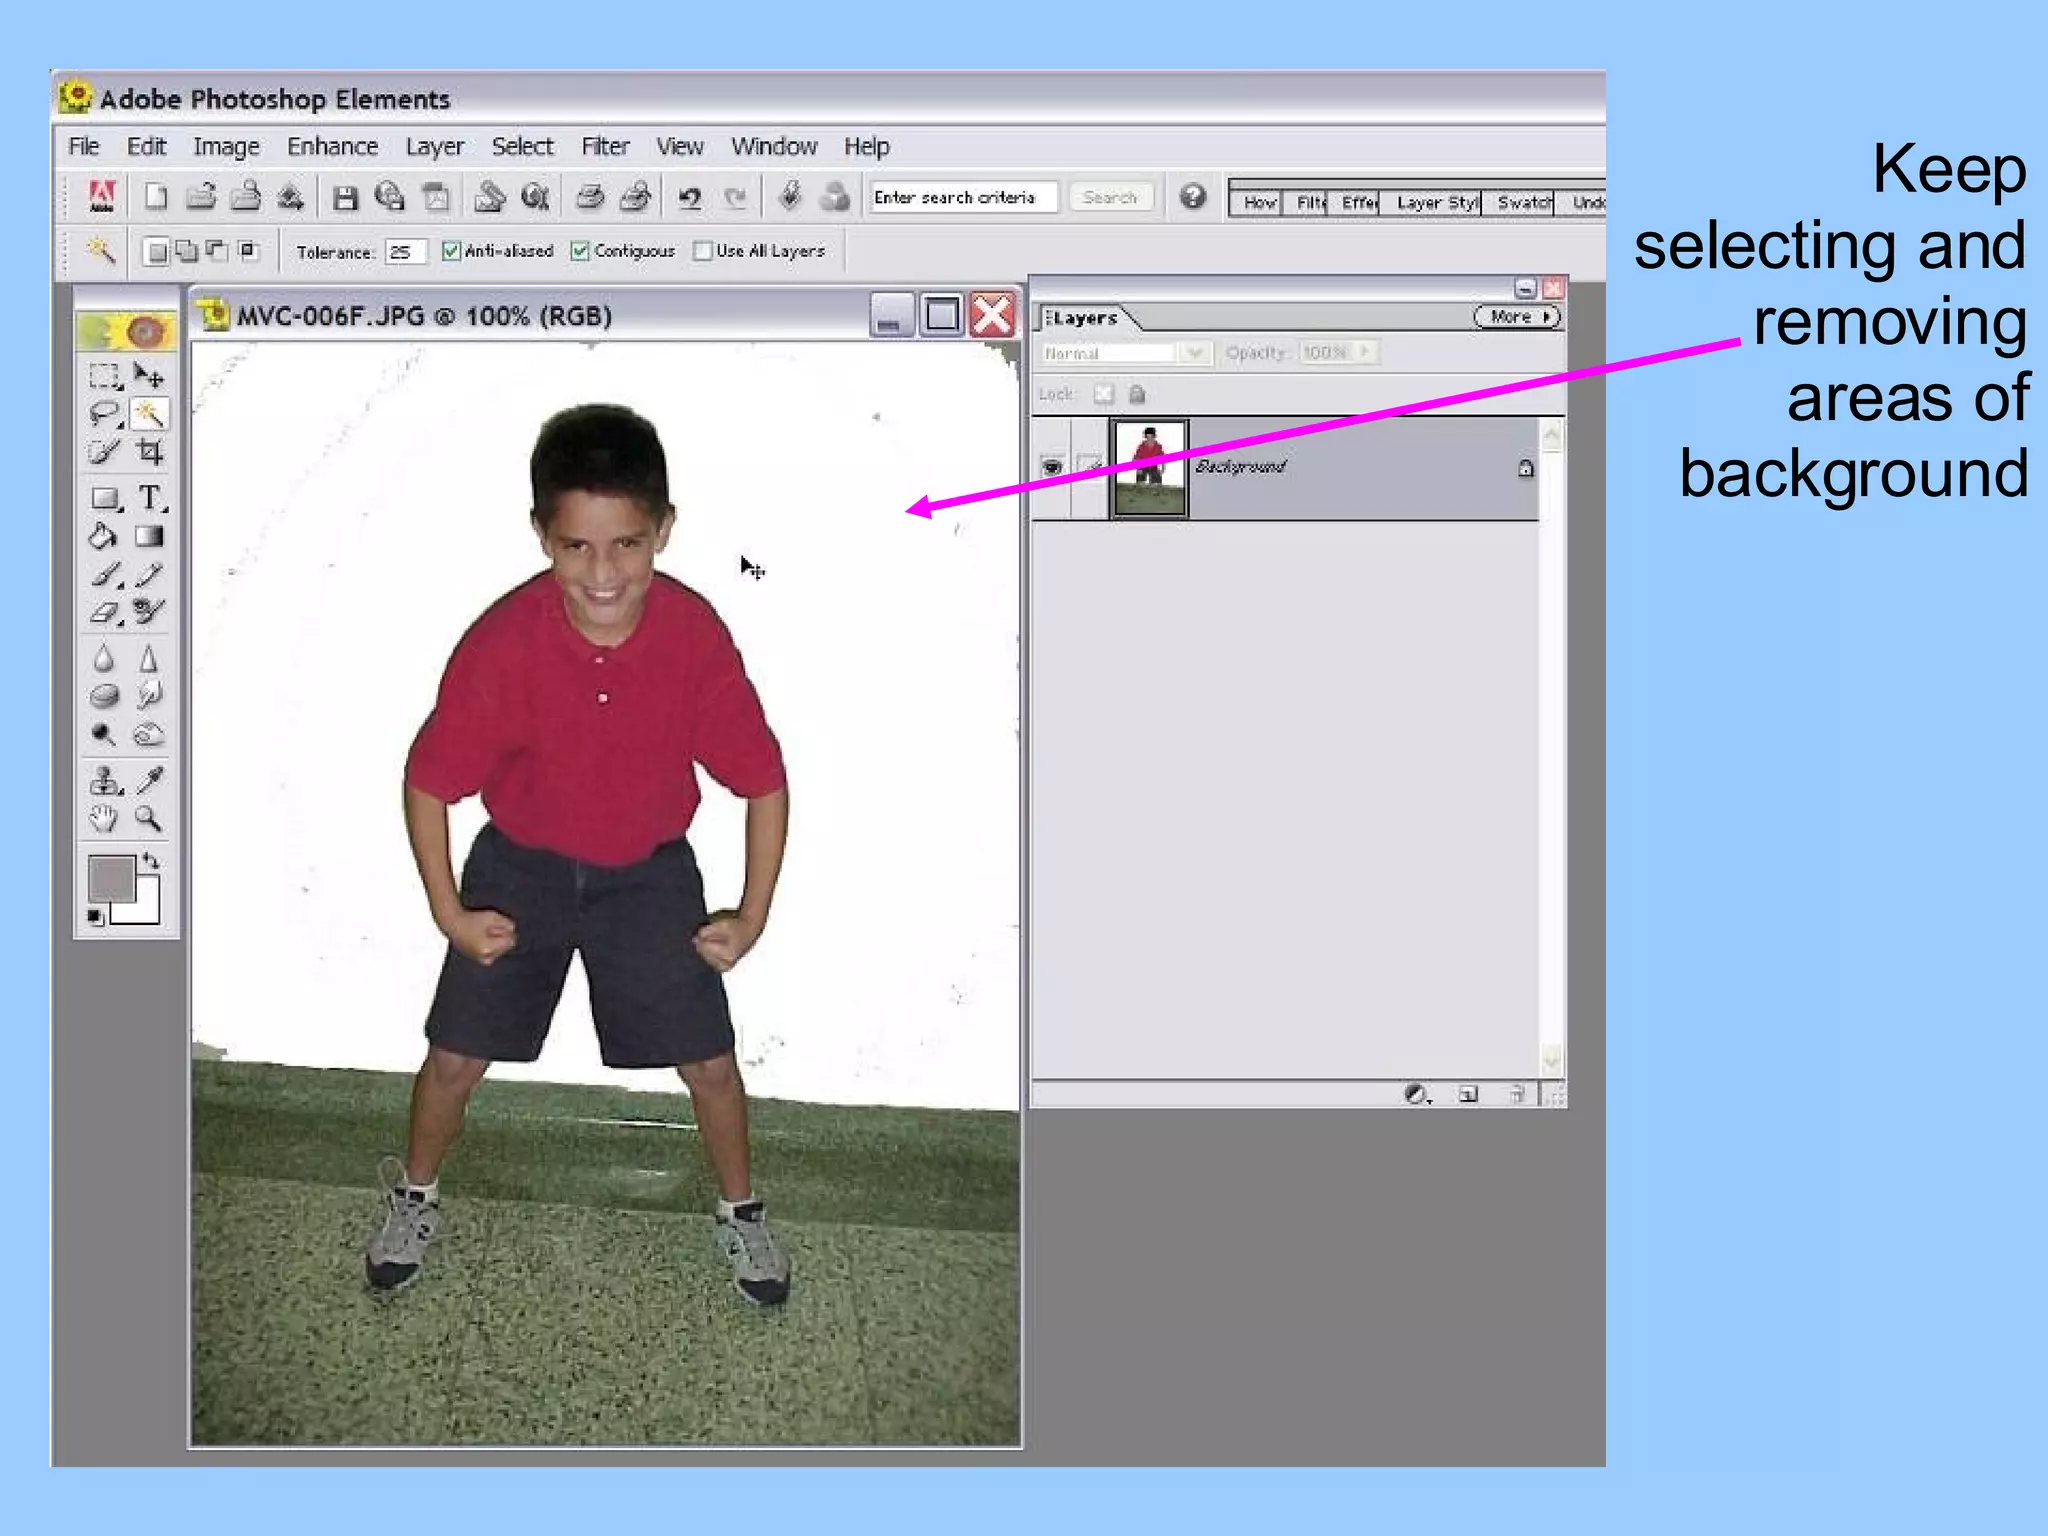Choose New Selection mode button
2048x1536 pixels.
(156, 251)
